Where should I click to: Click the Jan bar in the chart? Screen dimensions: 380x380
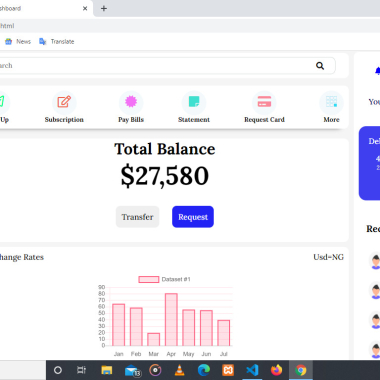[118, 325]
